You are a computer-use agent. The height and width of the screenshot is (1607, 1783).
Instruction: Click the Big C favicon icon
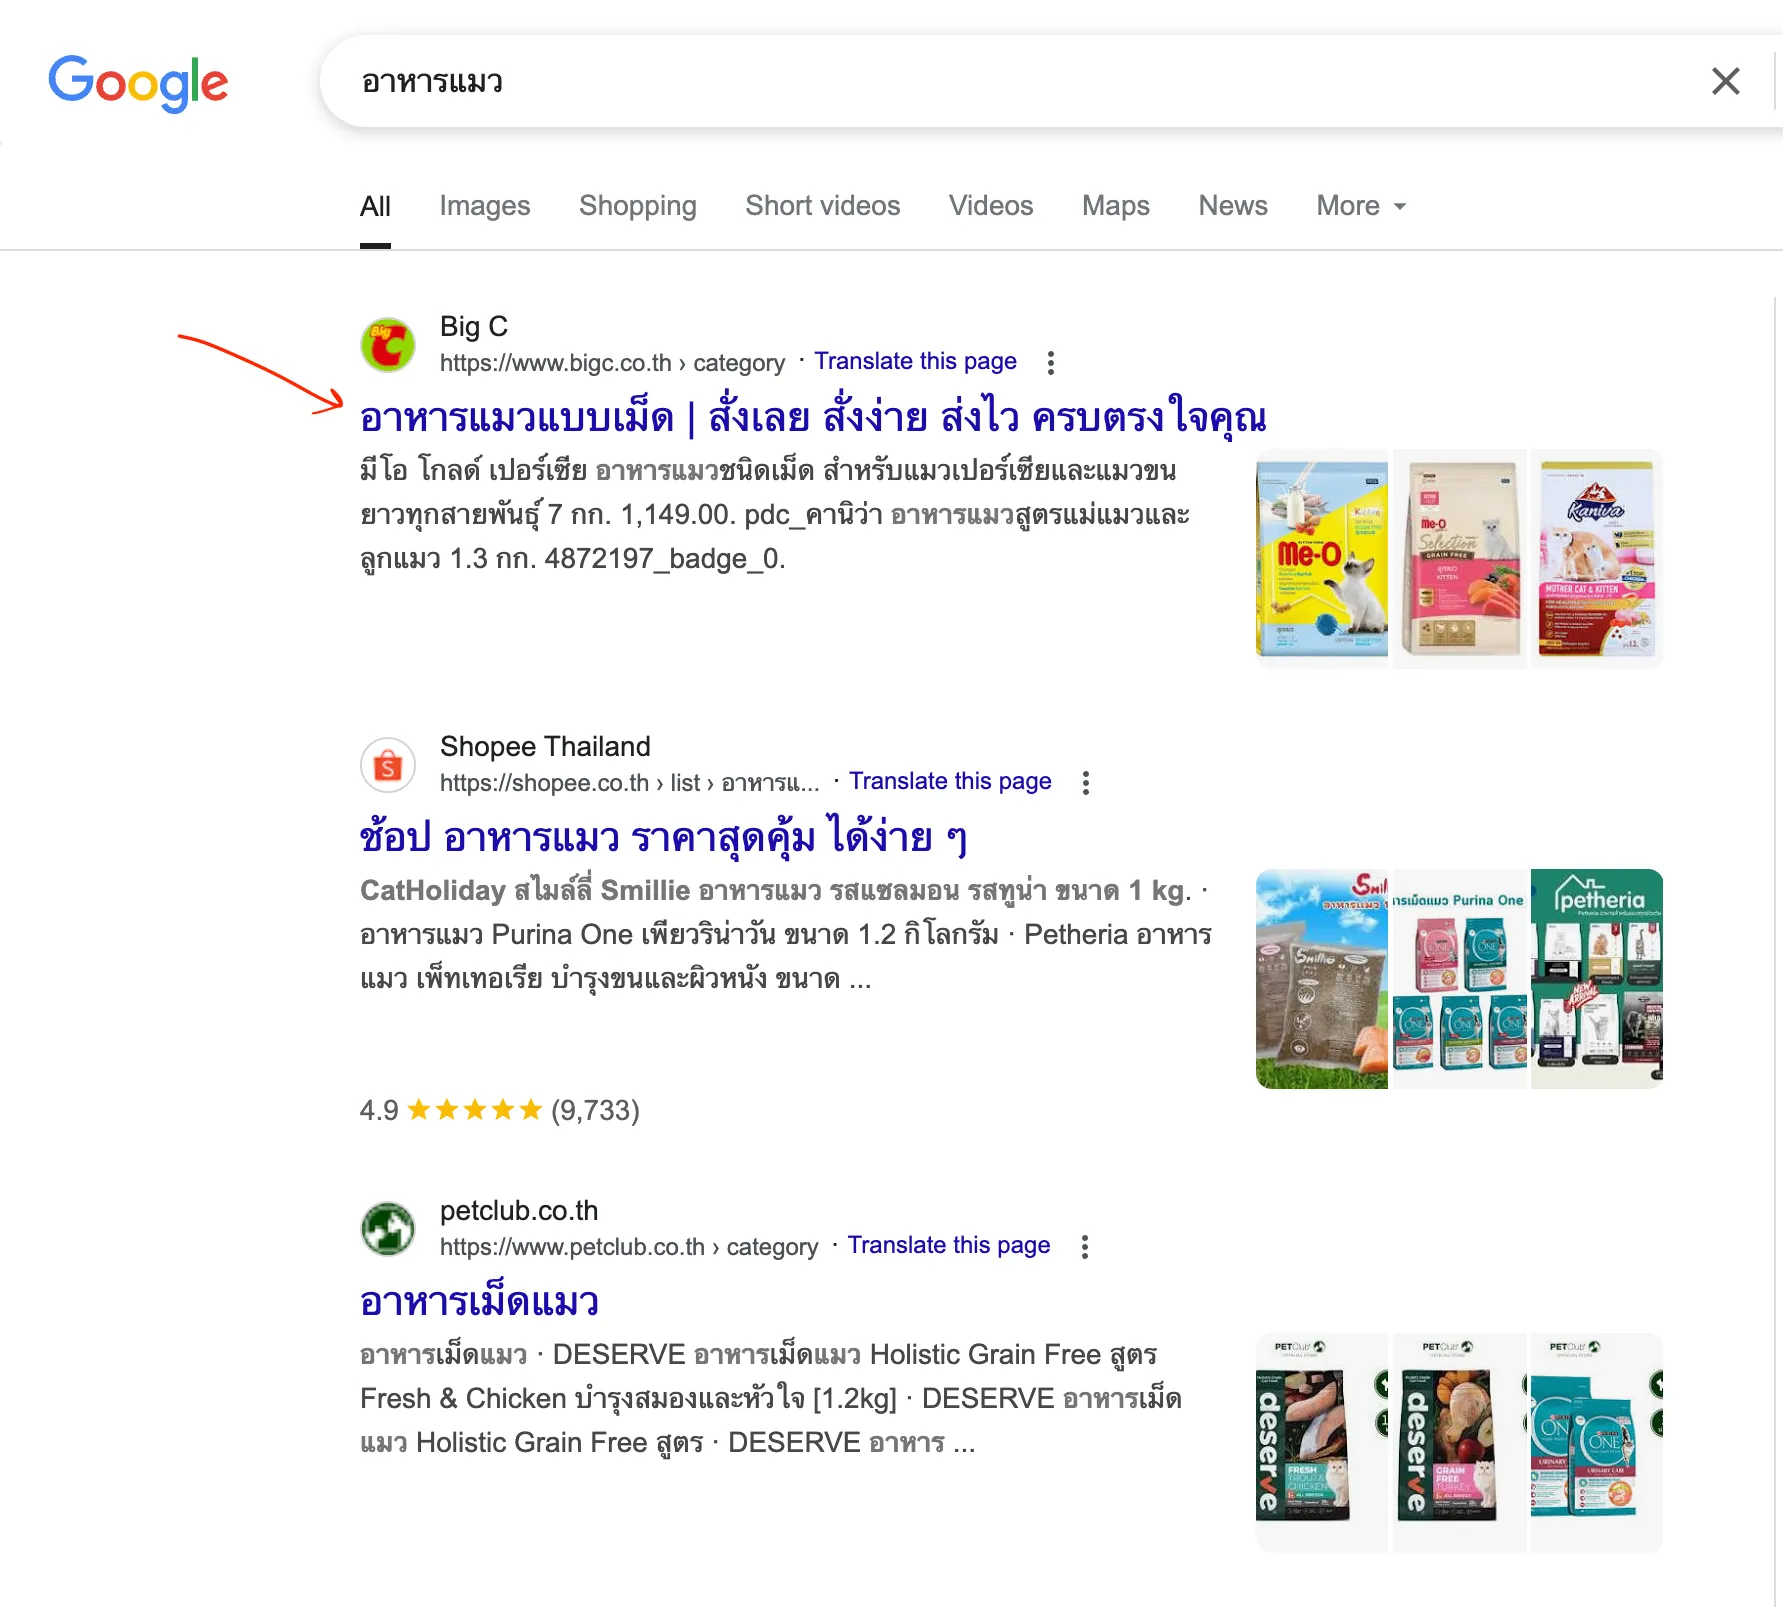(x=388, y=345)
